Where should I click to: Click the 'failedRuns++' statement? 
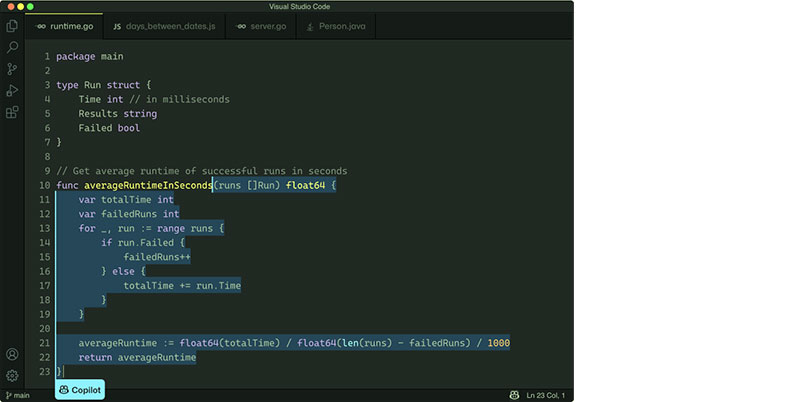point(157,257)
